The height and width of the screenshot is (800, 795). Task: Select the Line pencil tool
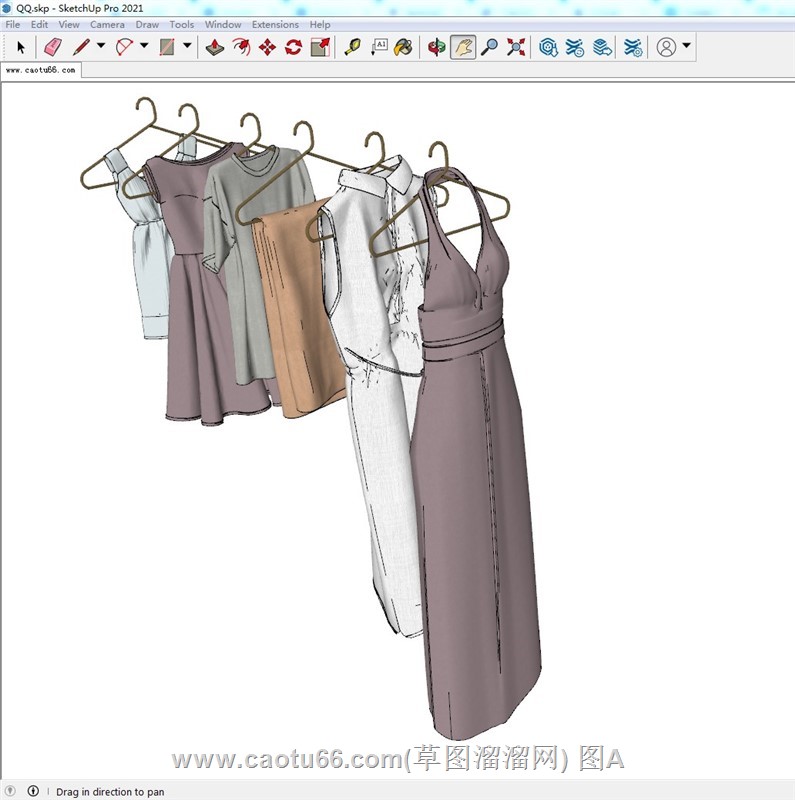pyautogui.click(x=81, y=47)
